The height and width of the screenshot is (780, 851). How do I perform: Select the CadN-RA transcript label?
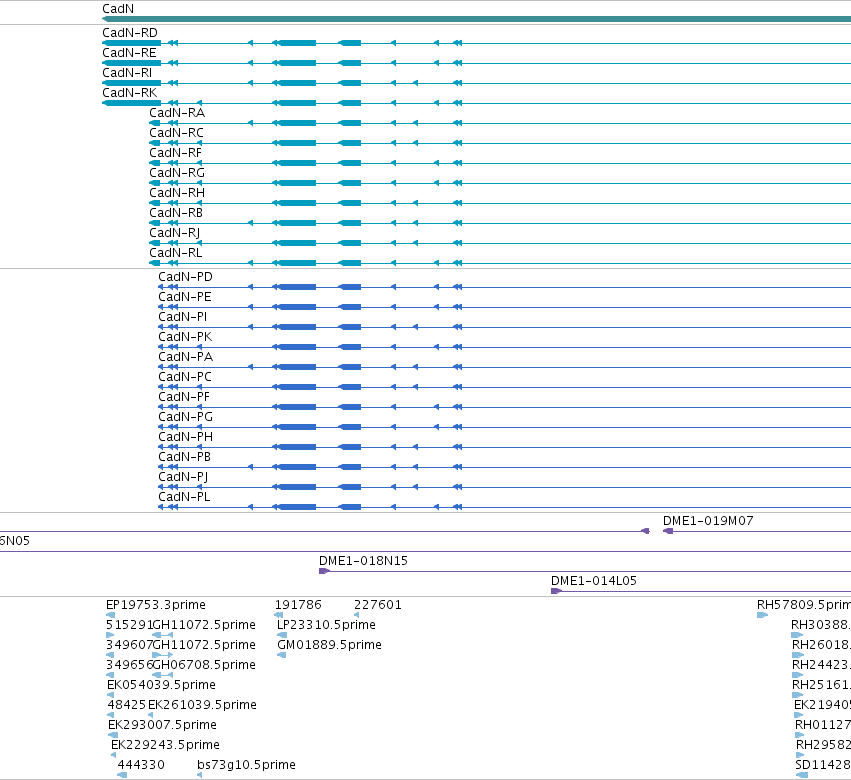(x=177, y=113)
